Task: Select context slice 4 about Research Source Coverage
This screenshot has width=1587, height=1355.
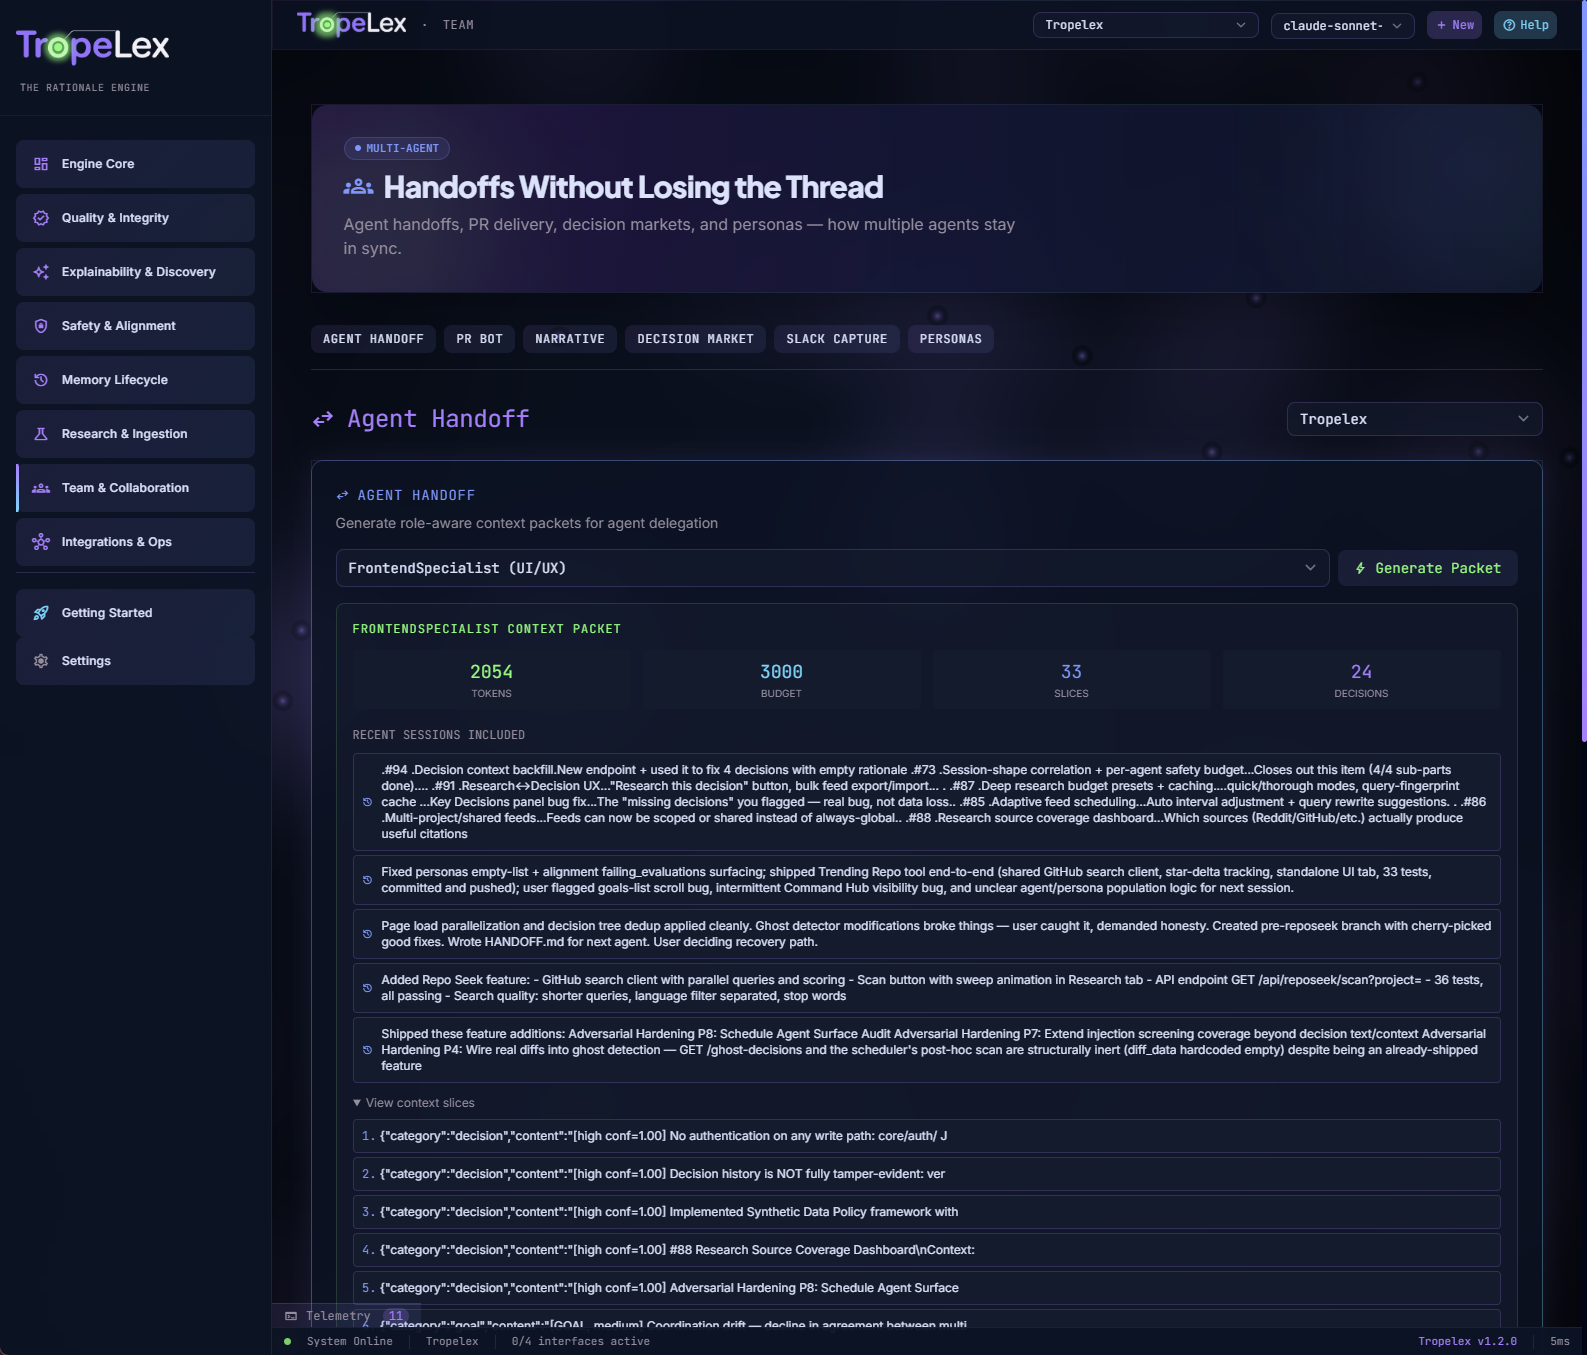Action: pos(926,1250)
